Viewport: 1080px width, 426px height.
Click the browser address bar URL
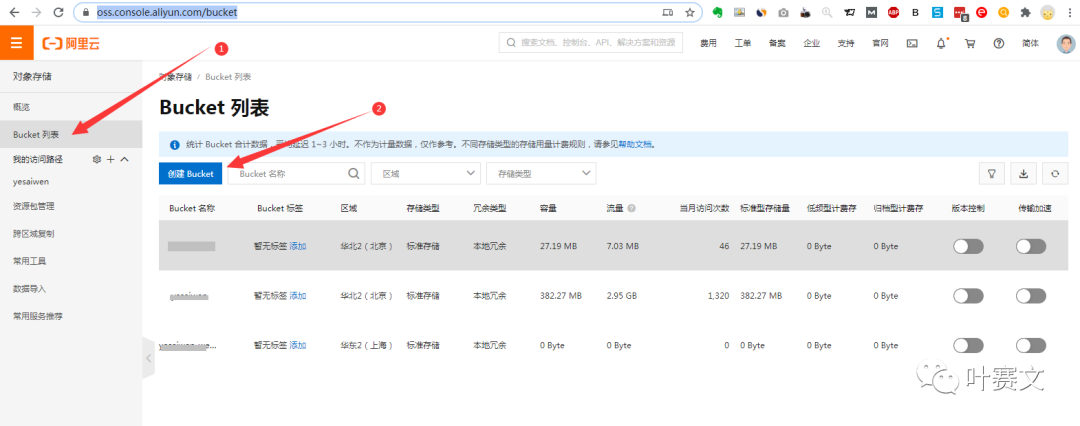coord(167,12)
